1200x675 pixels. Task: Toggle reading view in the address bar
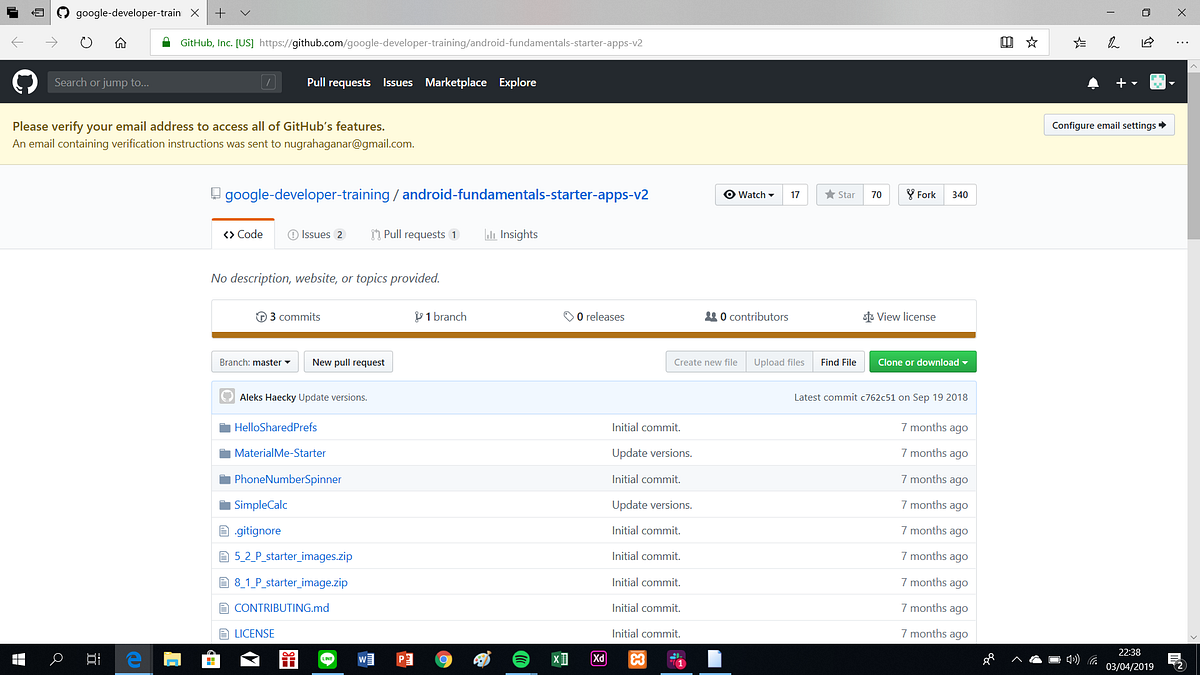[x=1006, y=42]
